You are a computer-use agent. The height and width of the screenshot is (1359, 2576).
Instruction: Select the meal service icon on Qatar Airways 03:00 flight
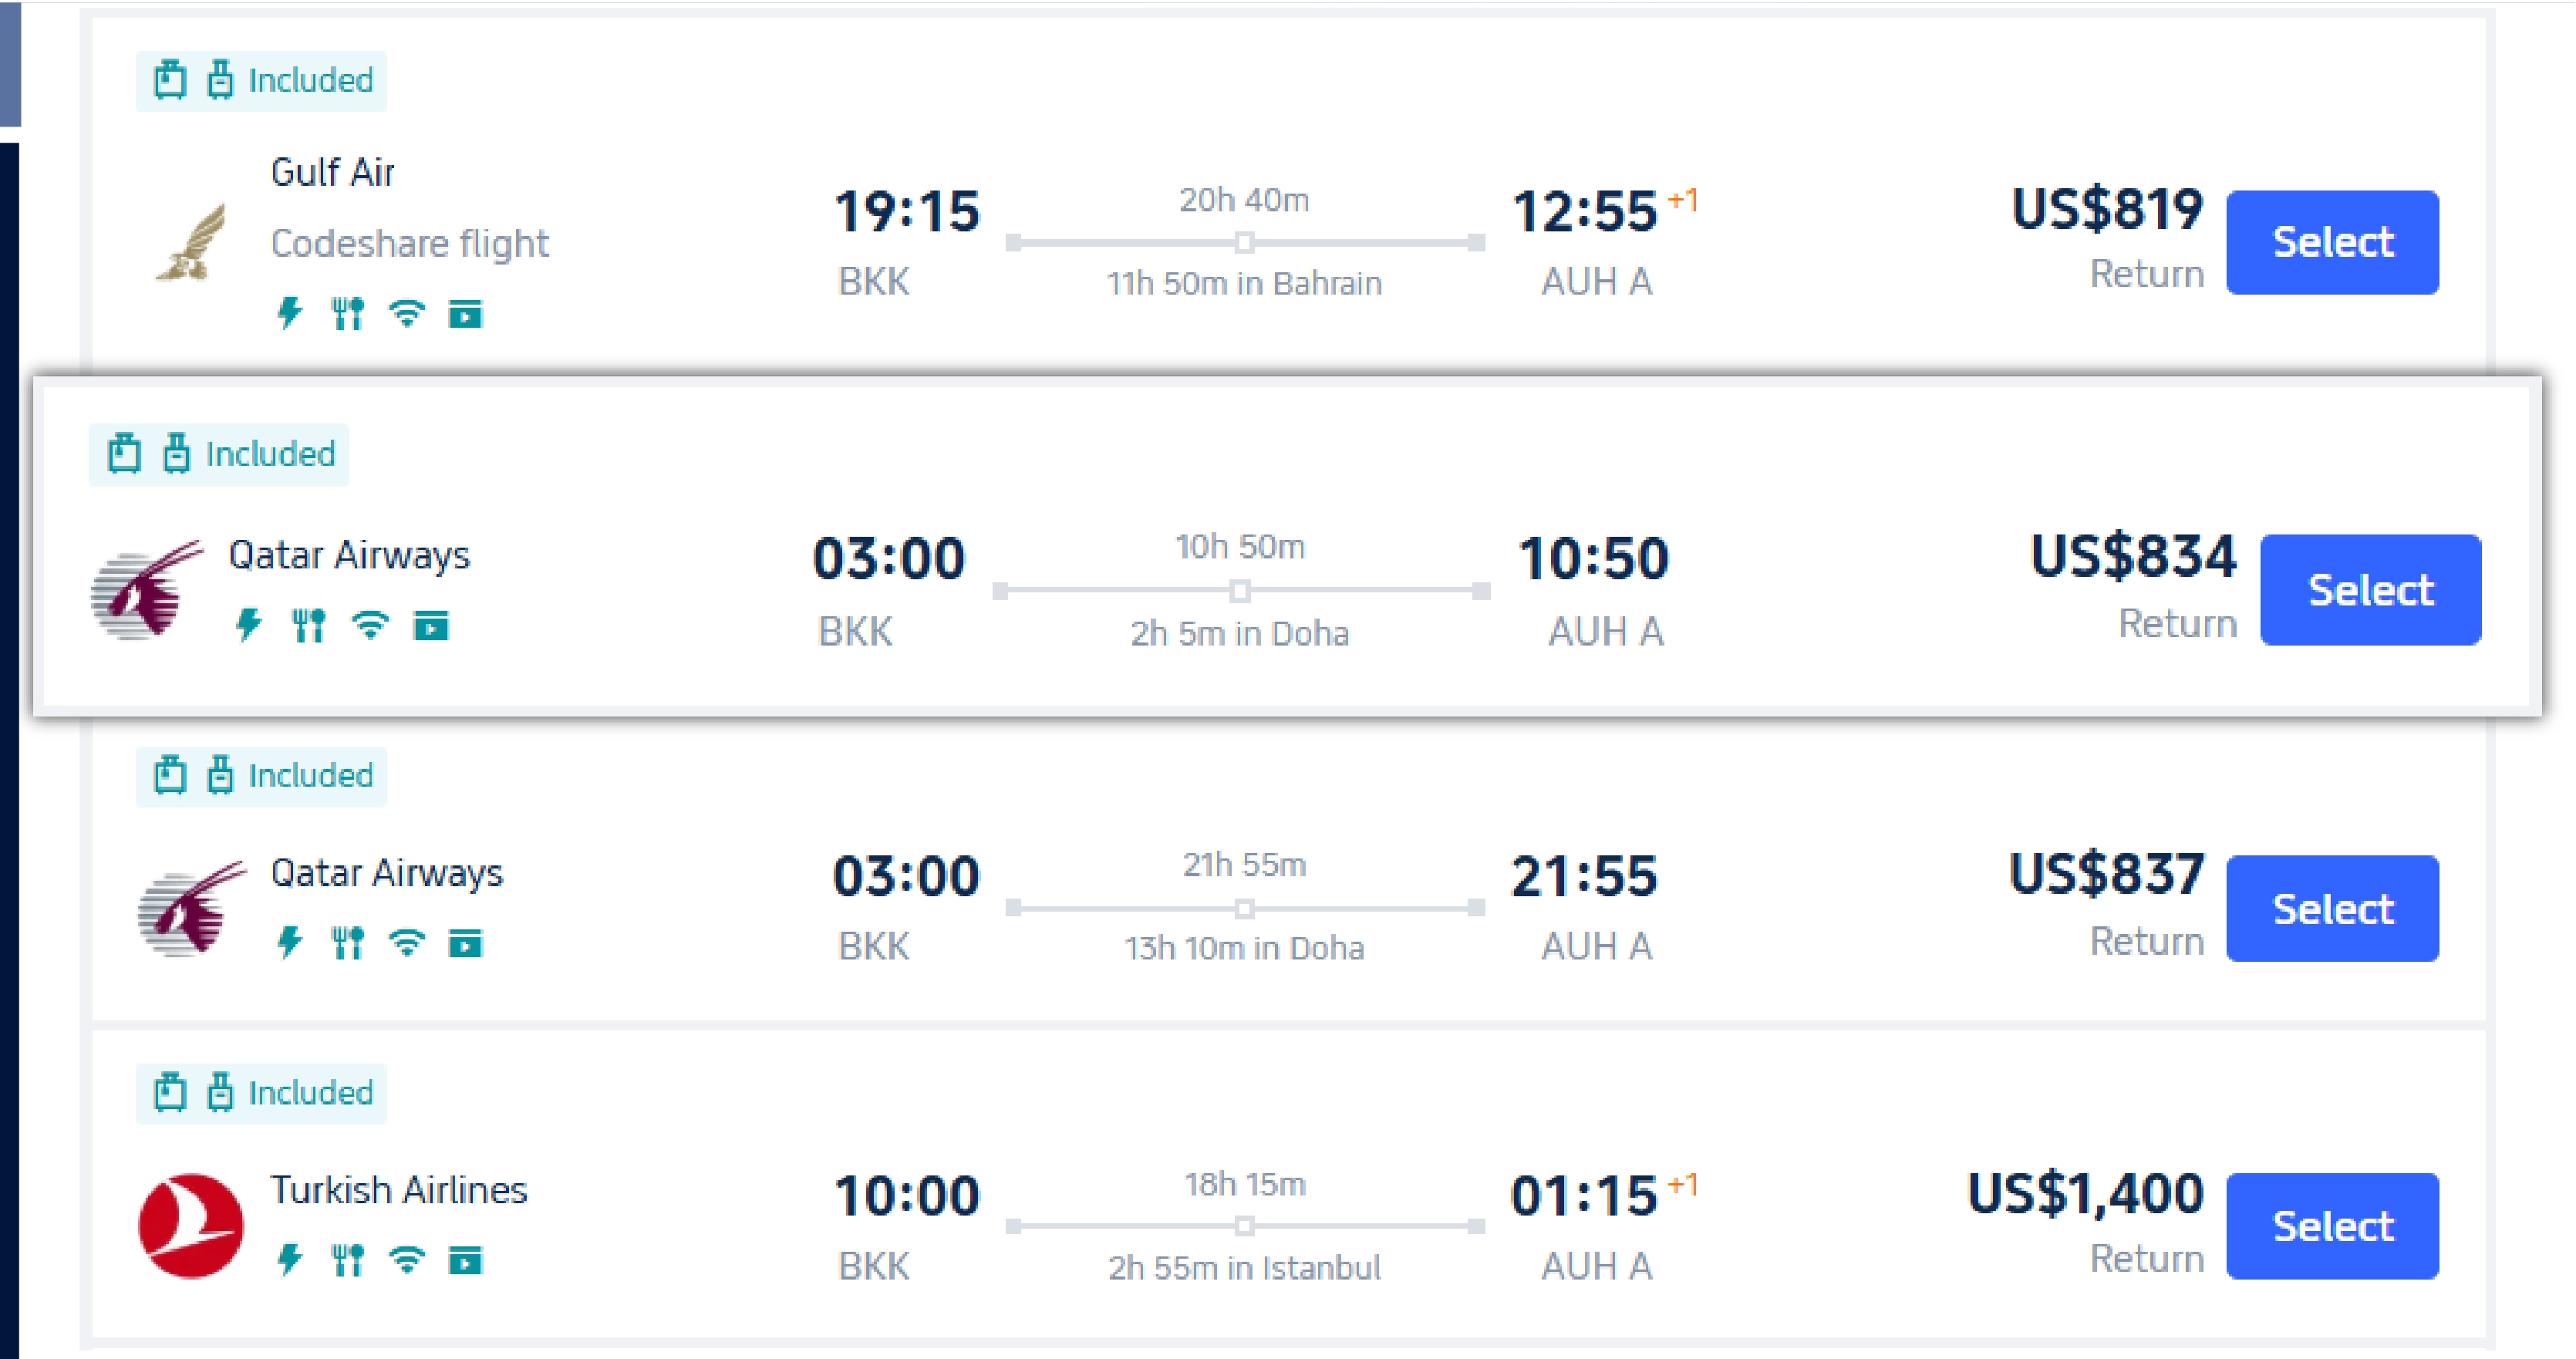pos(310,626)
